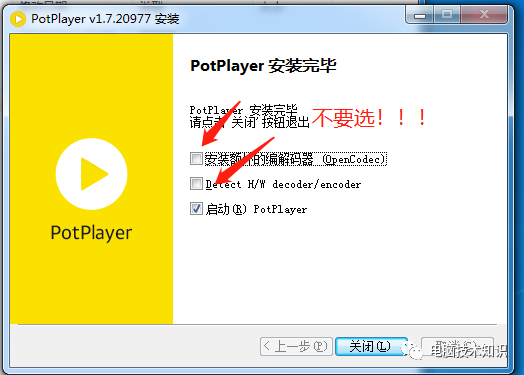Click the title text 'PotPlayer v1.7.20977 安装'
Screen dimensions: 524x375
pyautogui.click(x=105, y=19)
